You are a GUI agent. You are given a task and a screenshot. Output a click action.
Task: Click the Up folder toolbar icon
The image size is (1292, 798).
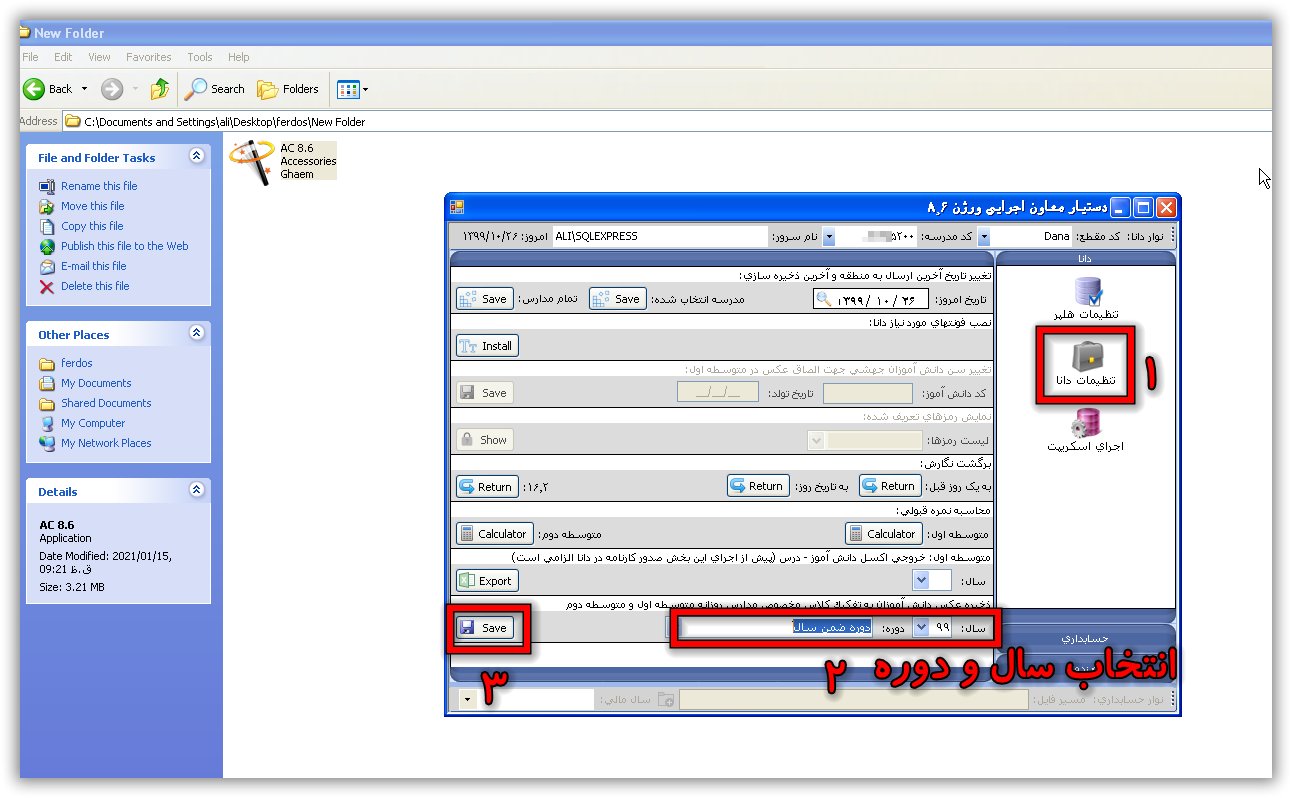pos(160,89)
